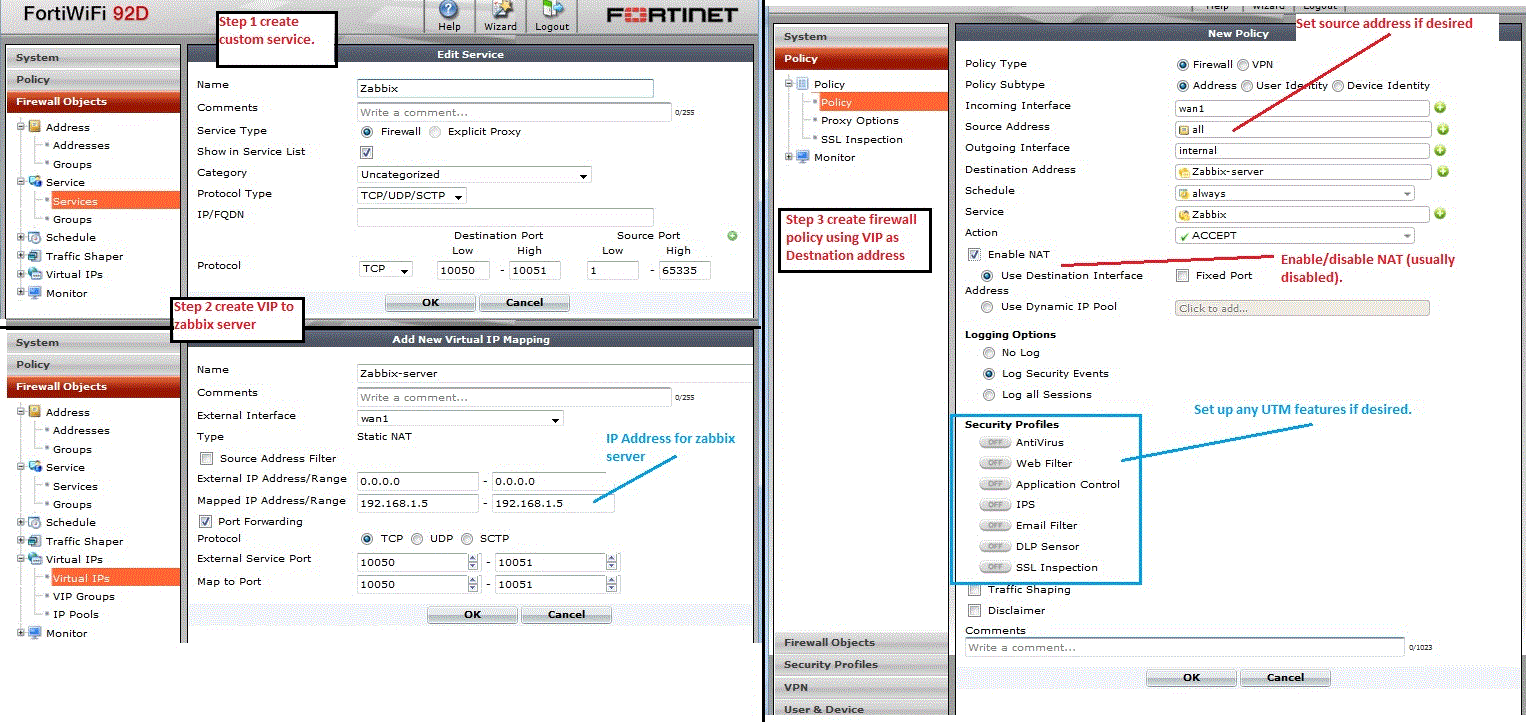
Task: Click the Monitor icon beside the Virtual IP Mapping dialog
Action: point(35,633)
